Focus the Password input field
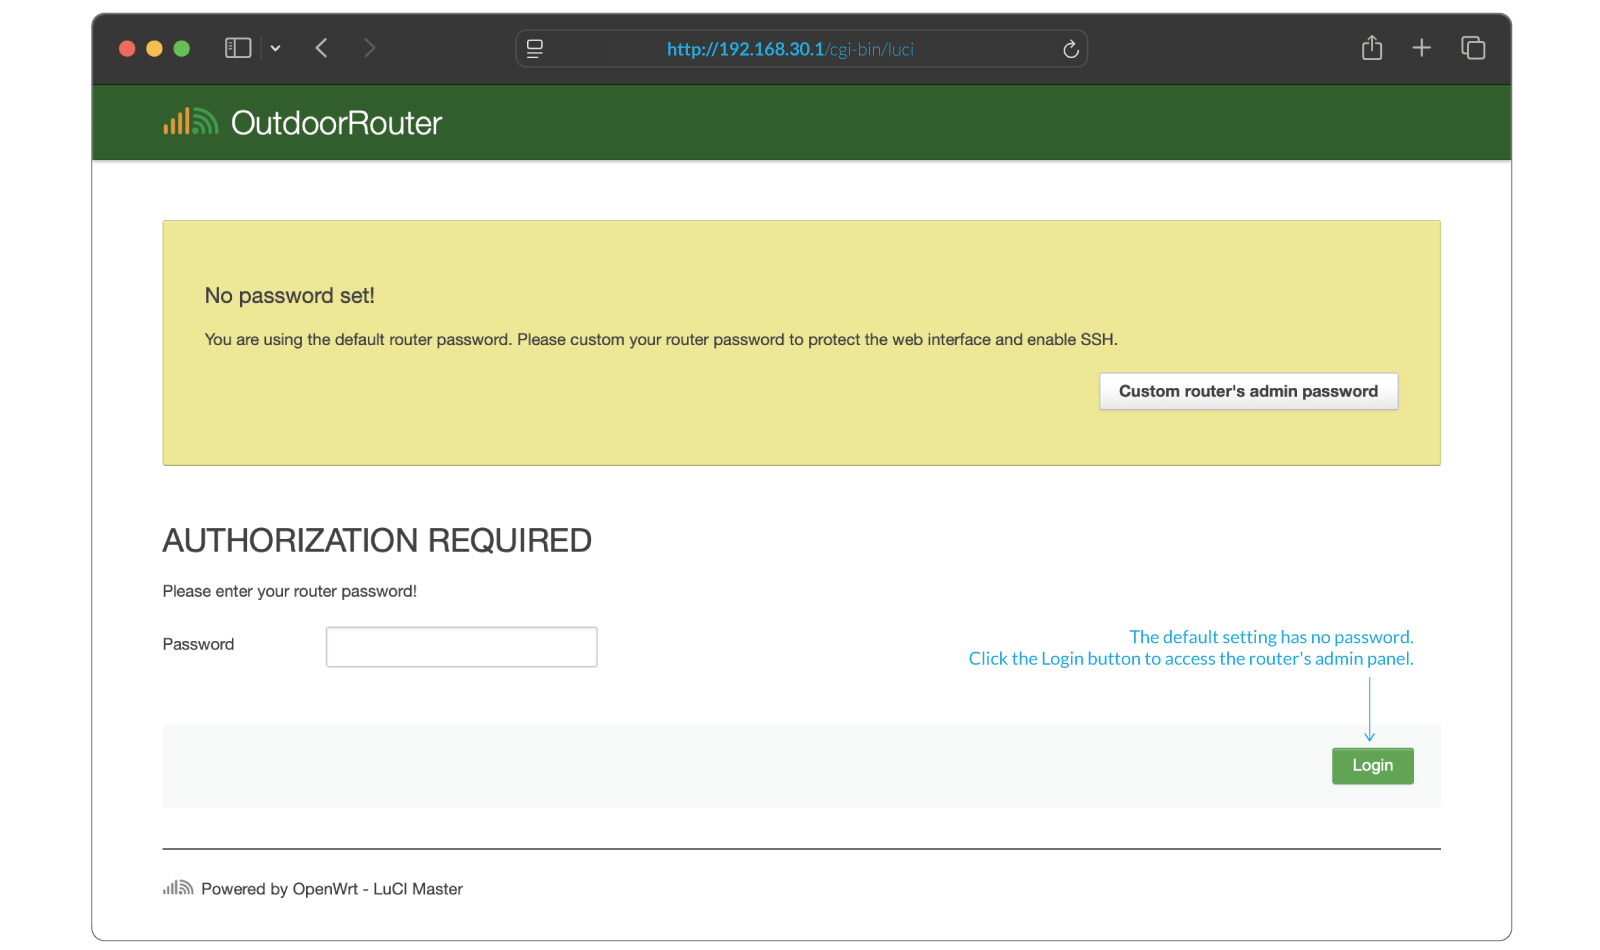This screenshot has height=950, width=1600. pyautogui.click(x=461, y=647)
